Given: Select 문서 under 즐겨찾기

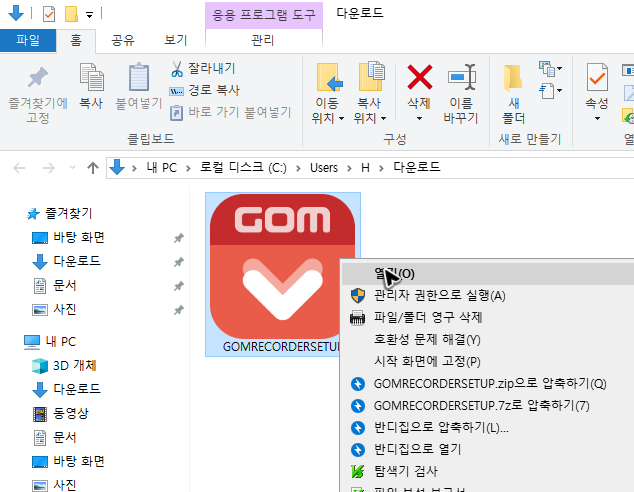Looking at the screenshot, I should coord(65,285).
